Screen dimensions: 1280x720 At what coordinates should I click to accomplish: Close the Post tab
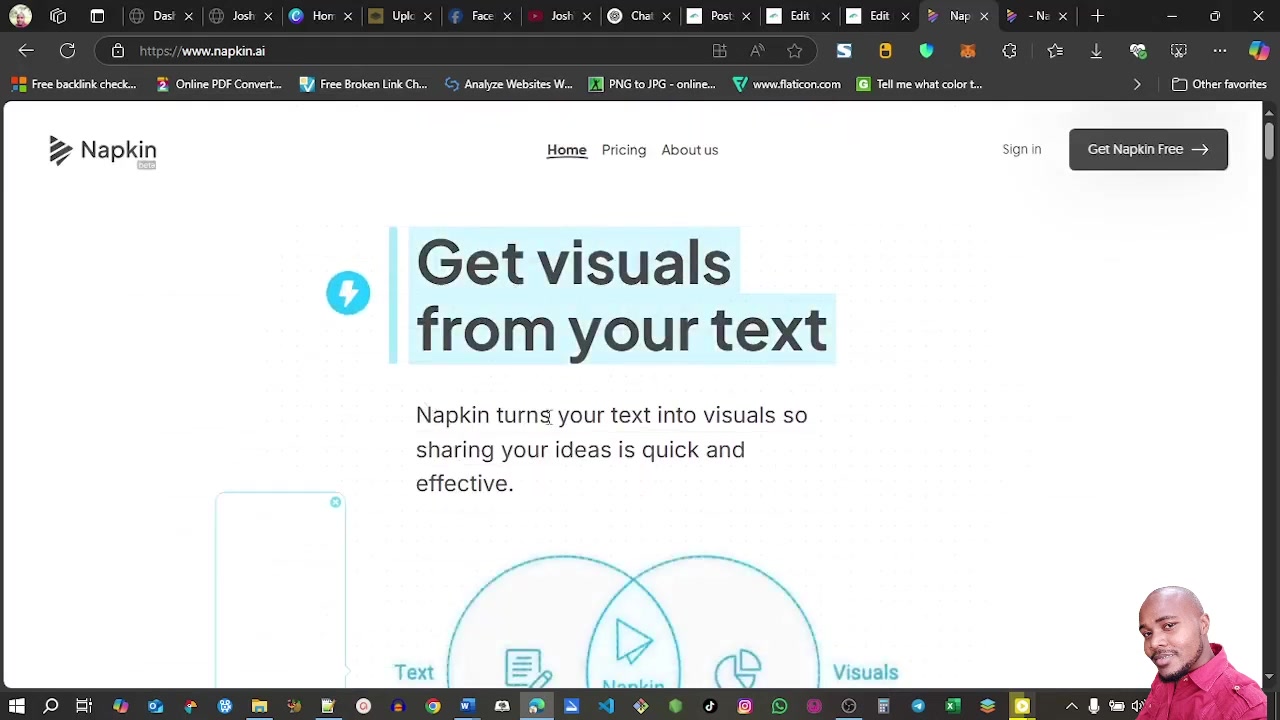(745, 16)
